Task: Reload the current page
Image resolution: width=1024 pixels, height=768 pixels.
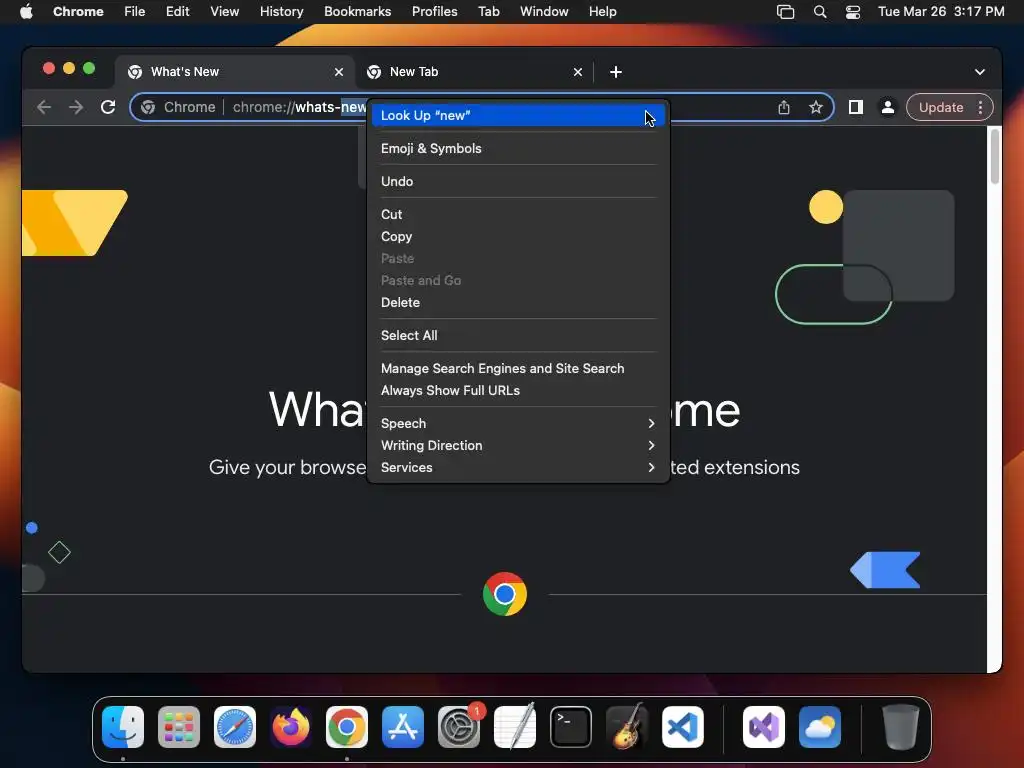Action: click(108, 107)
